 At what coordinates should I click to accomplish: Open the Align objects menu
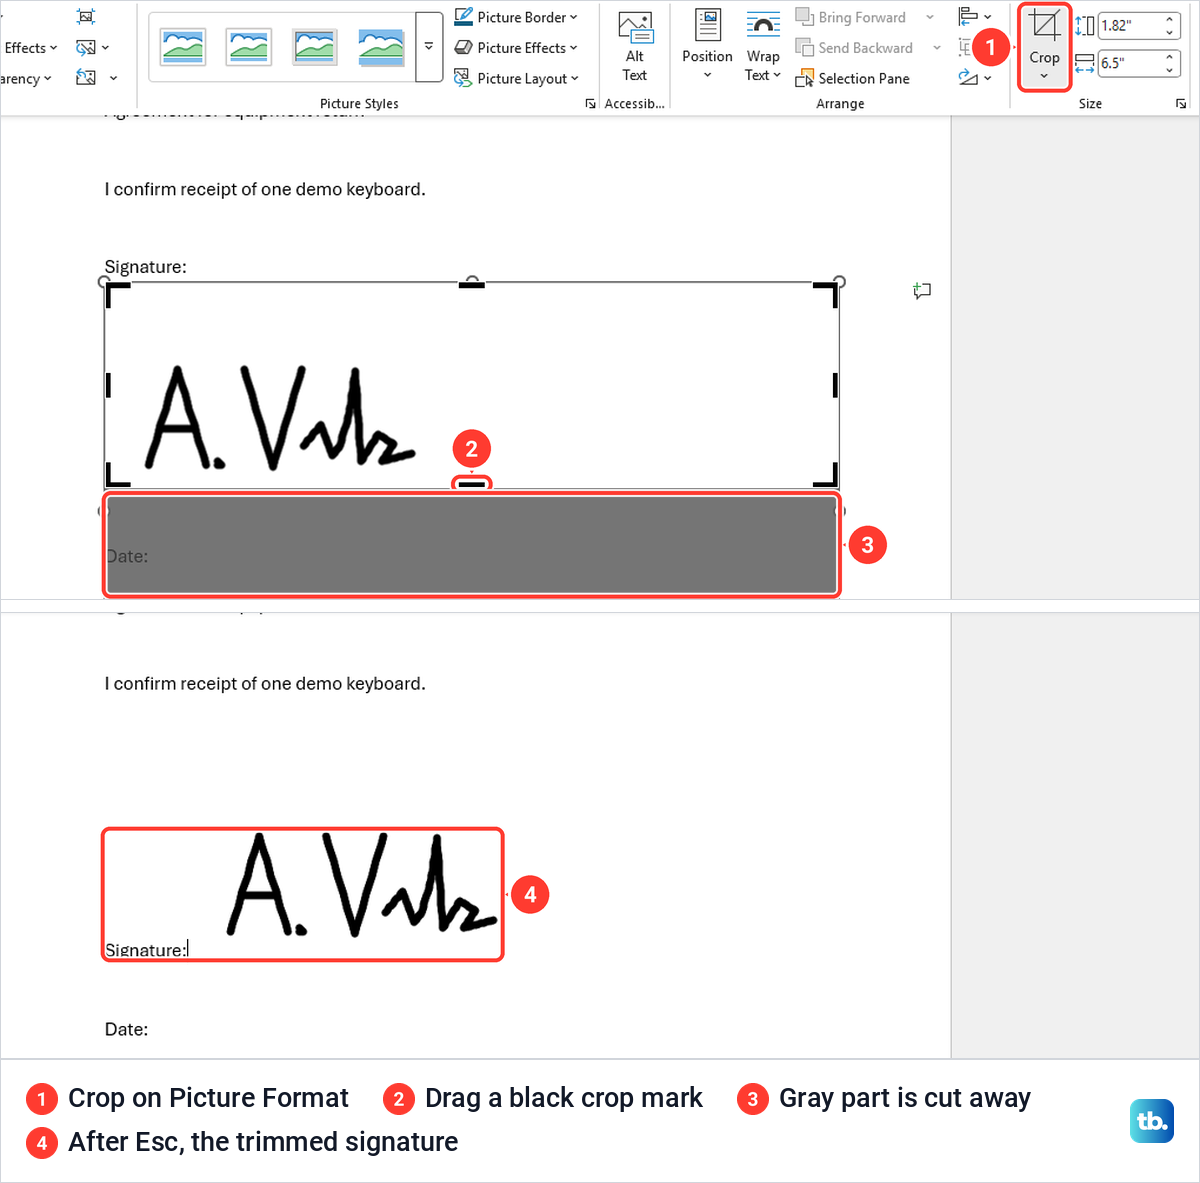click(x=974, y=17)
